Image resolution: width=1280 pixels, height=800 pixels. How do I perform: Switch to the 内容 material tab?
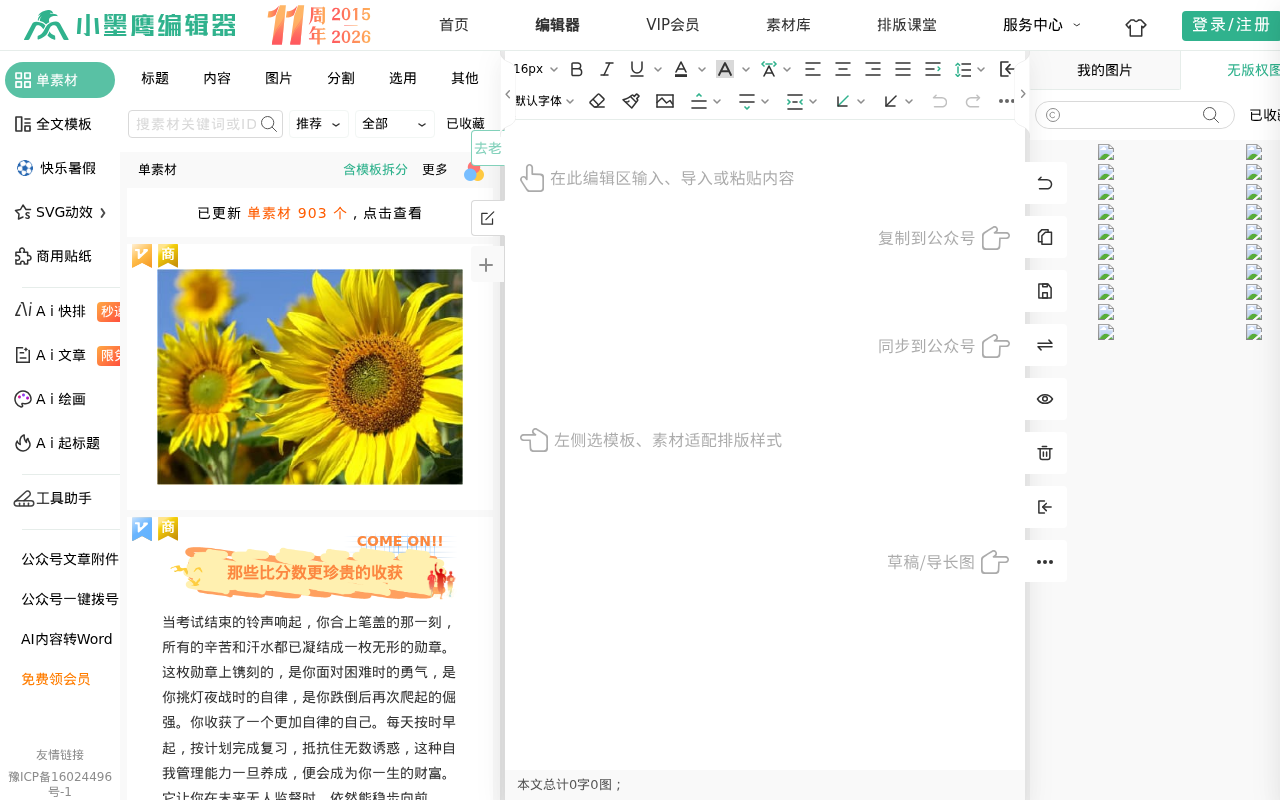pos(217,78)
